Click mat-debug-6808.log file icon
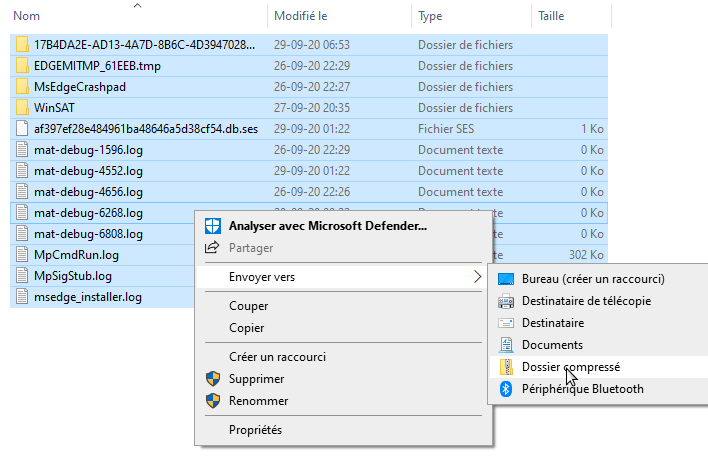708x456 pixels. pyautogui.click(x=22, y=234)
